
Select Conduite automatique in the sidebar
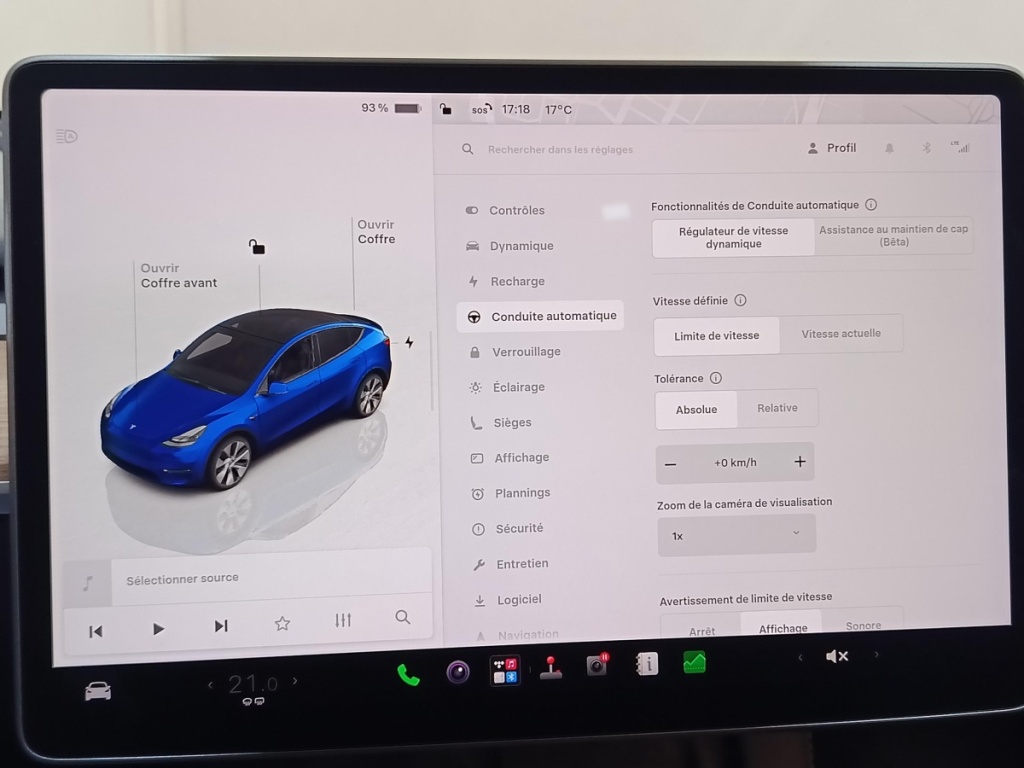(541, 317)
